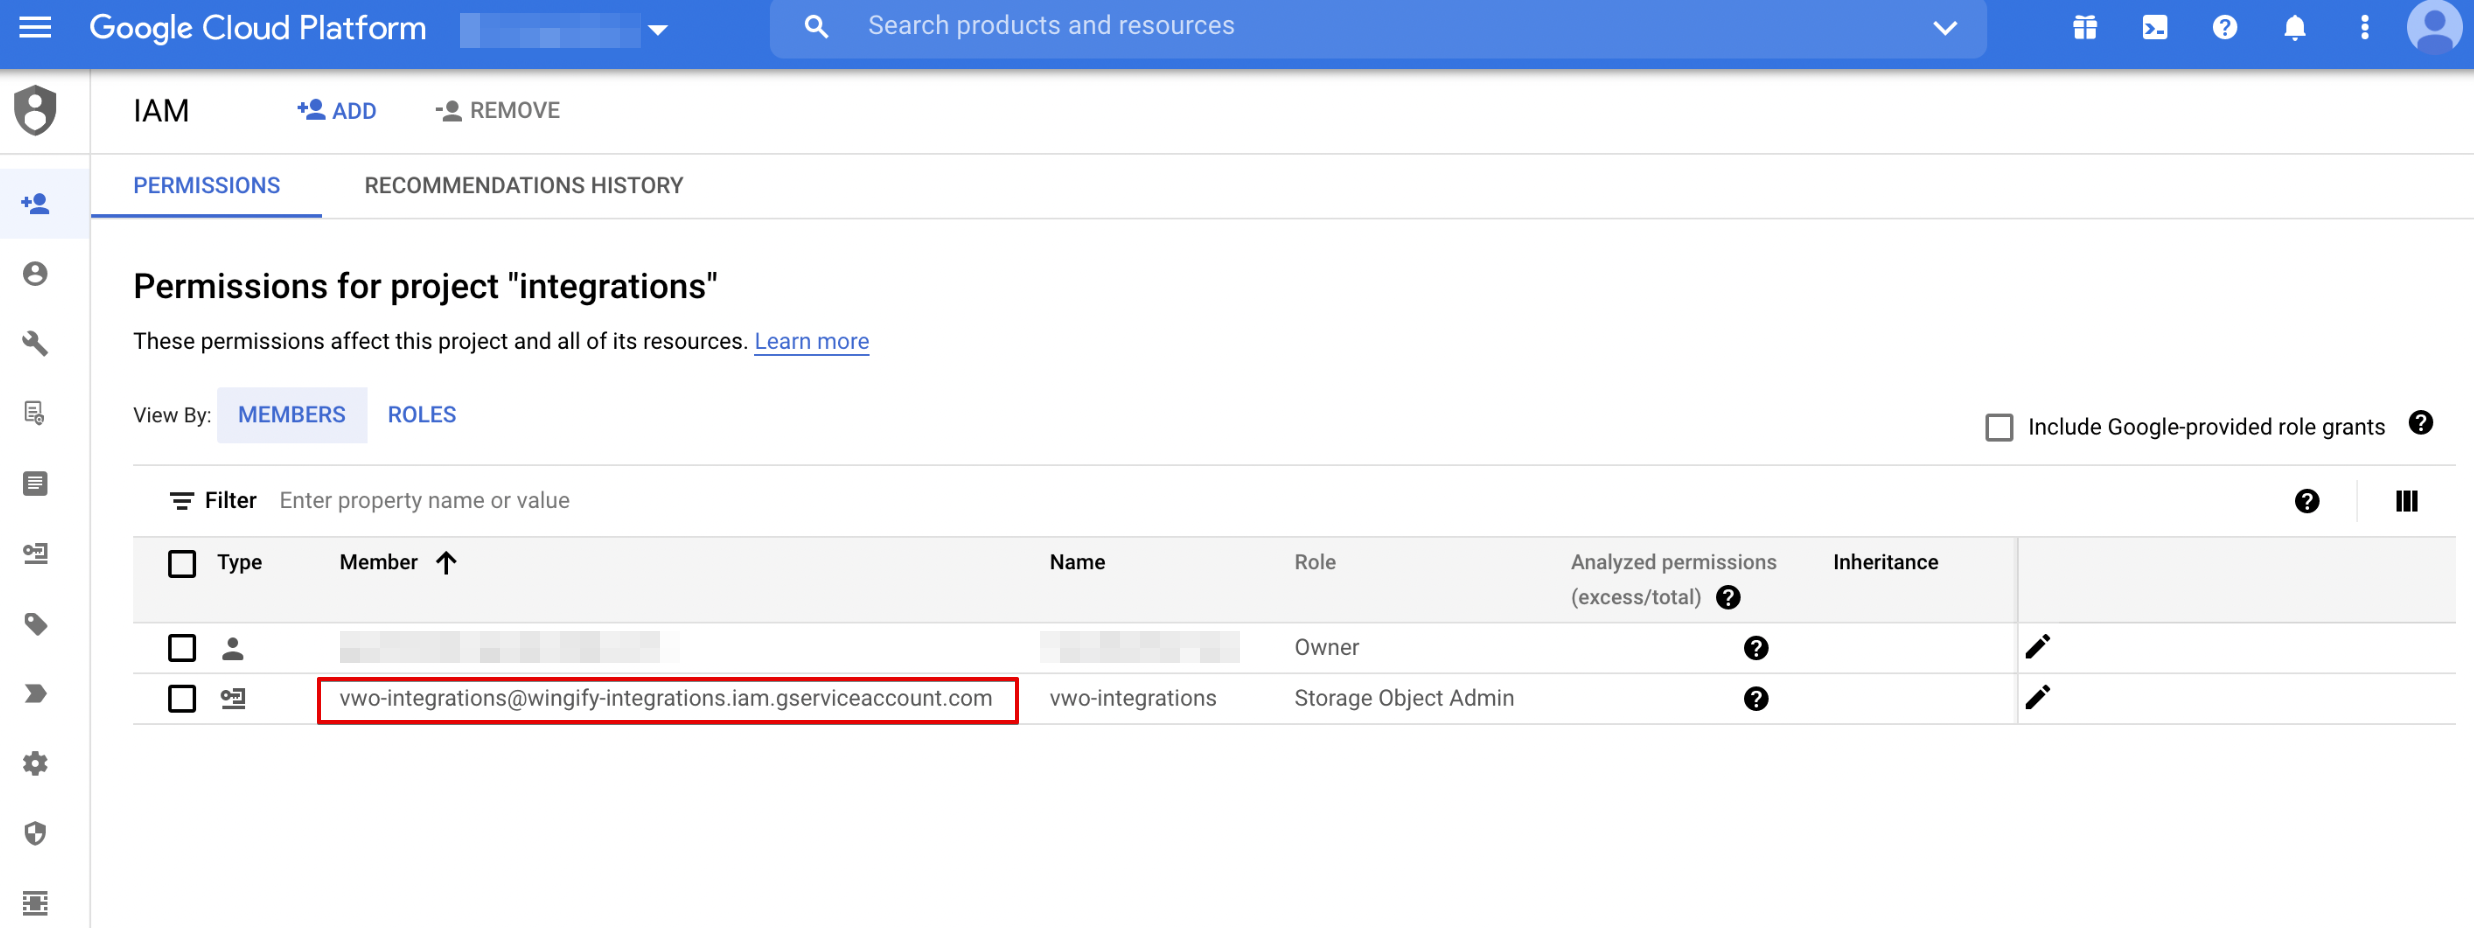Image resolution: width=2474 pixels, height=928 pixels.
Task: Open help for Google-provided role grants
Action: click(2421, 423)
